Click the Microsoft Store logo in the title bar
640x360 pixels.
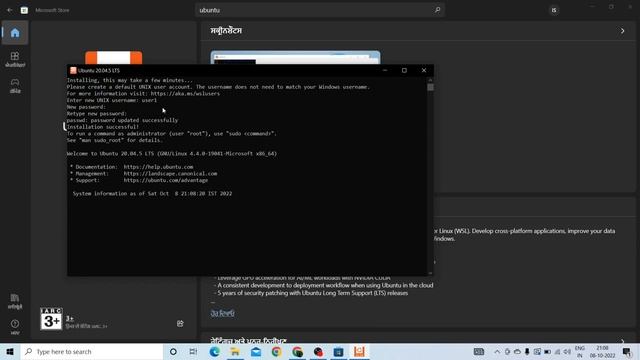click(24, 10)
